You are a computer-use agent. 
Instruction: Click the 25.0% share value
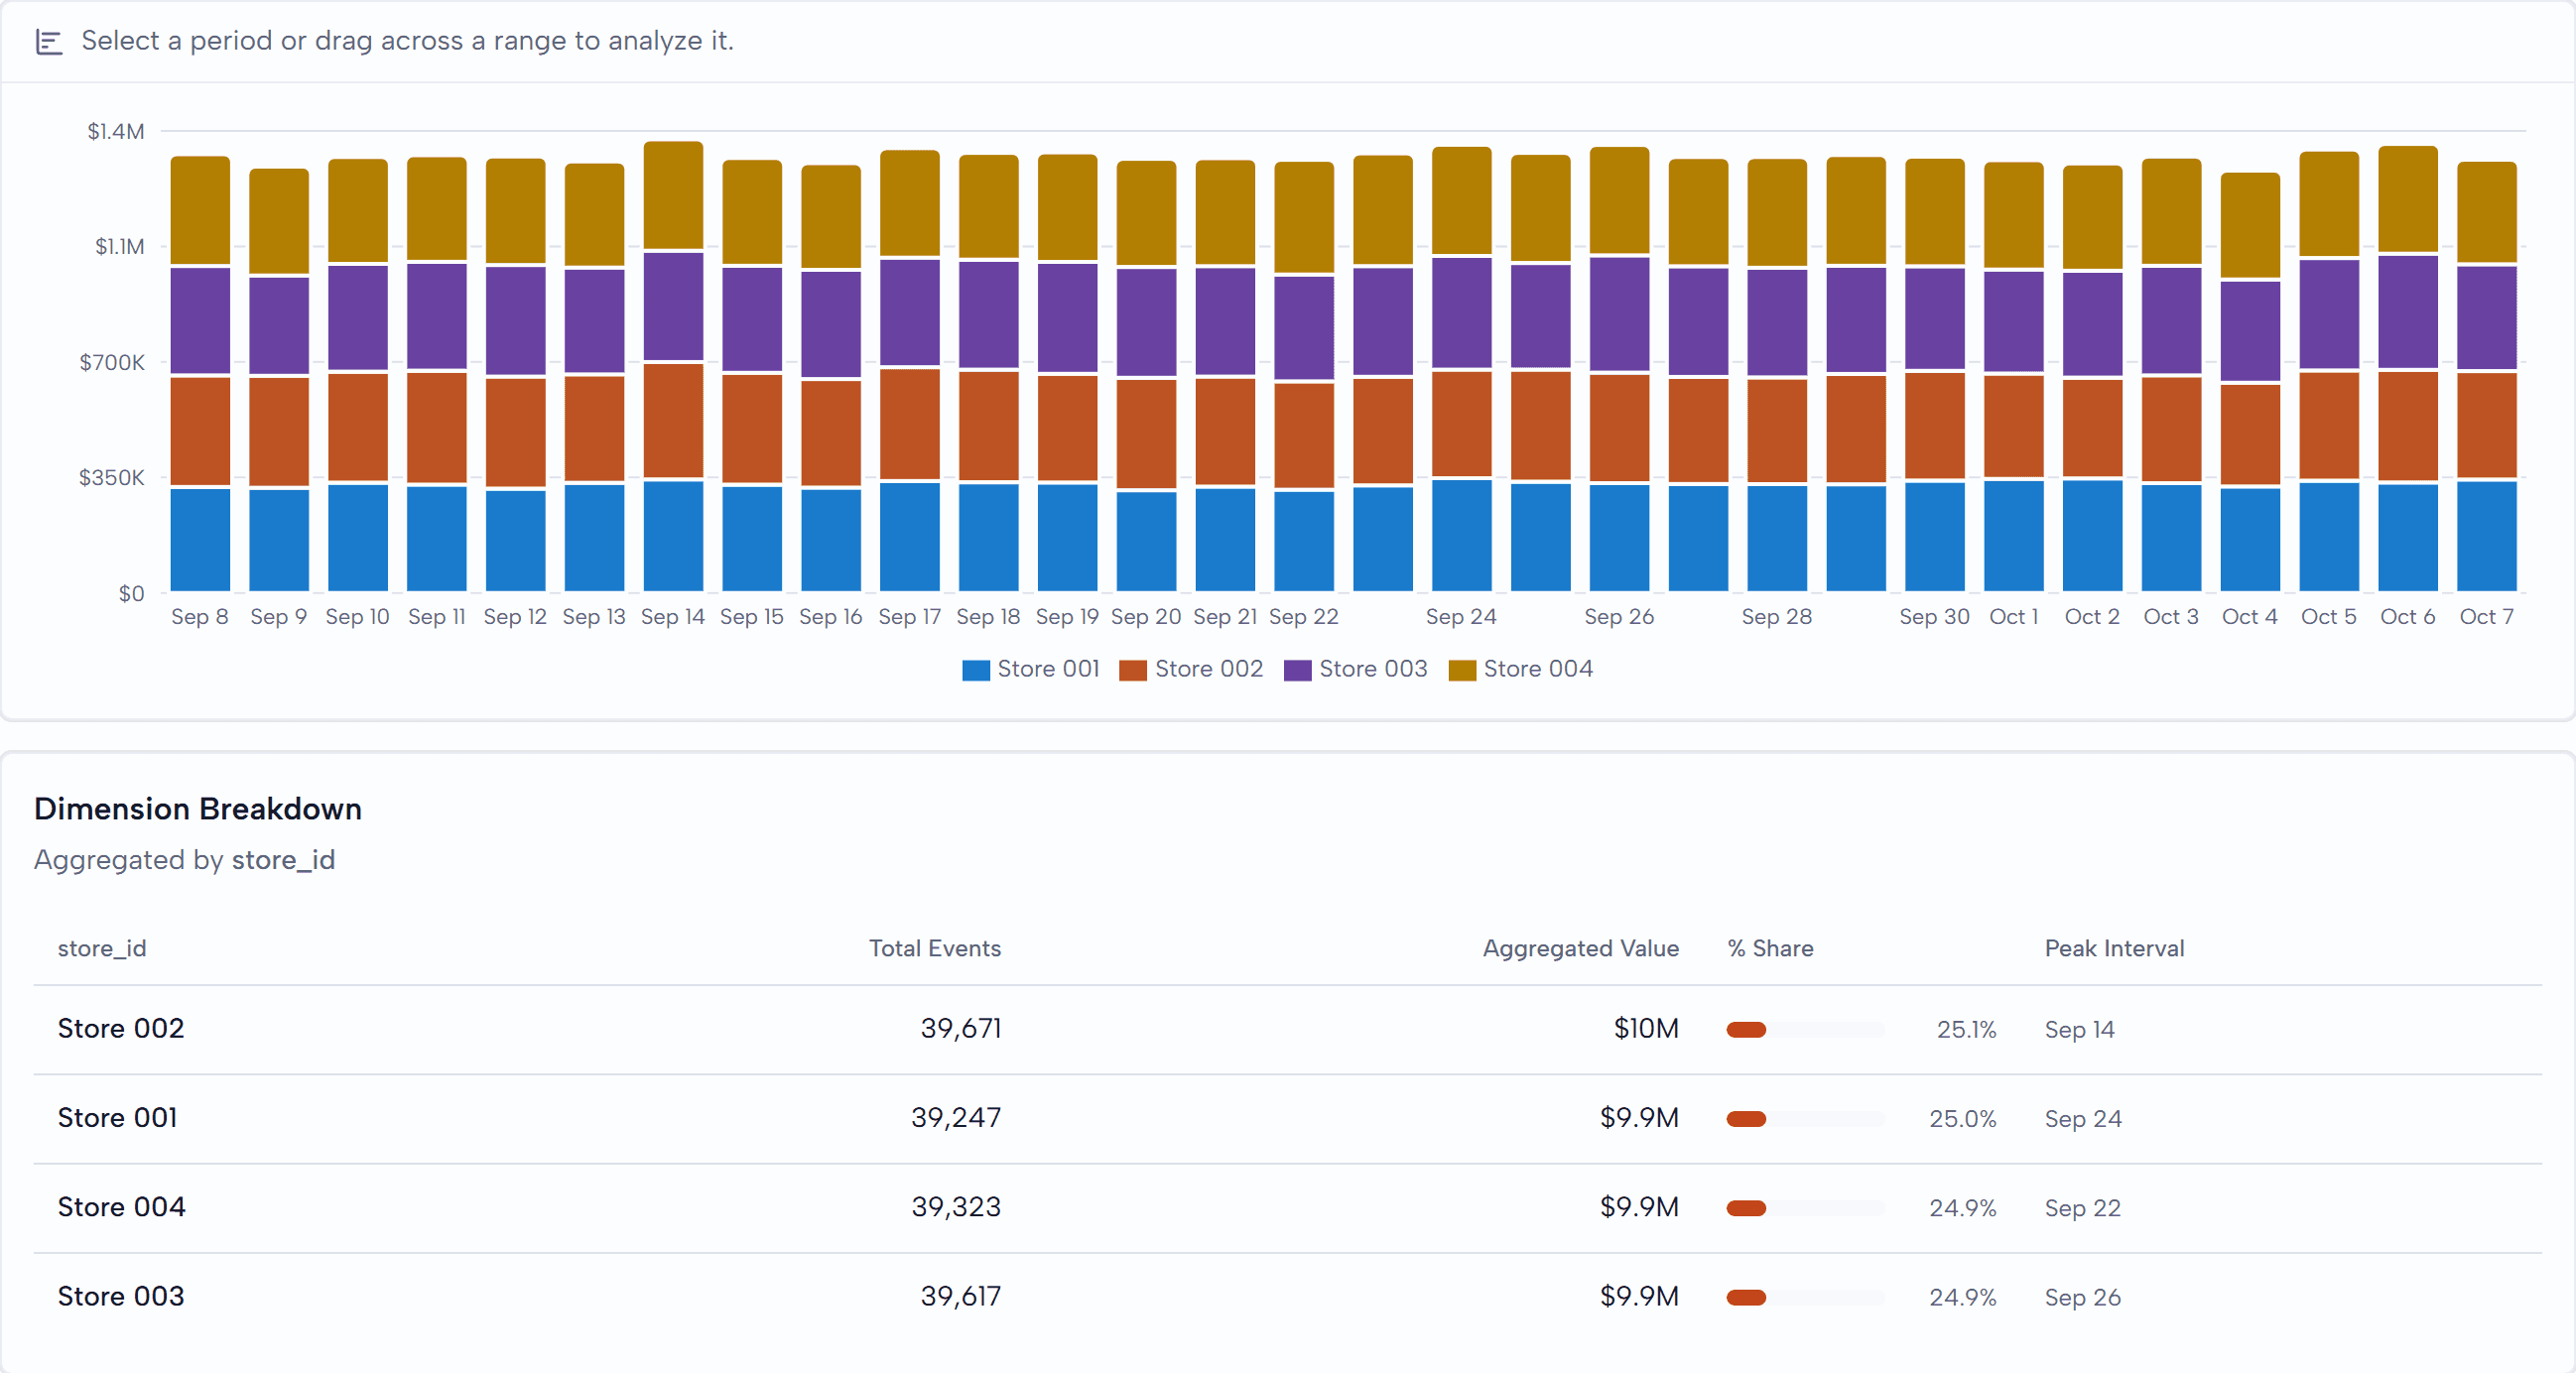(1962, 1119)
